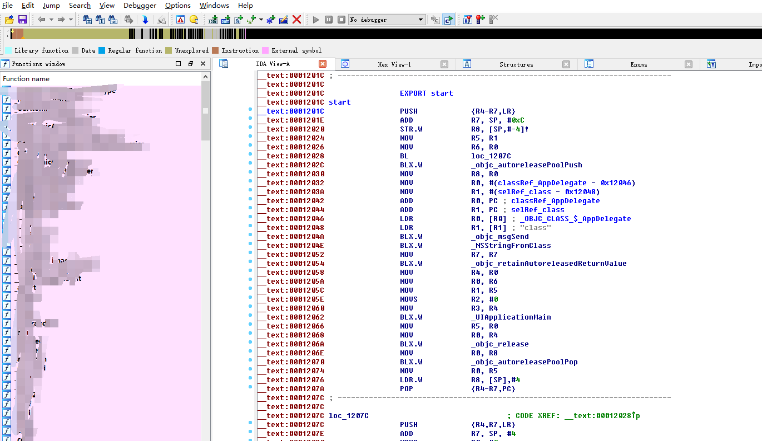Image resolution: width=762 pixels, height=441 pixels.
Task: Open the forward-arrow history dropdown
Action: click(71, 19)
